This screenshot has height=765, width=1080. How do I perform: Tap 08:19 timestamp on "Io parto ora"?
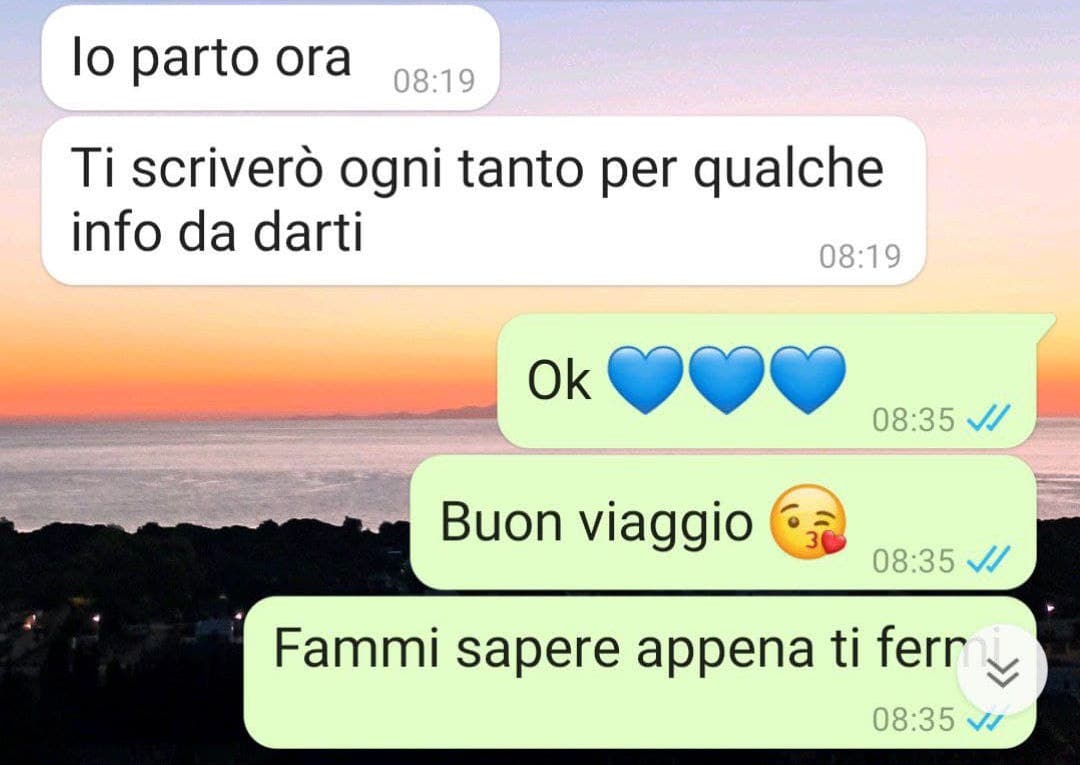pyautogui.click(x=434, y=81)
